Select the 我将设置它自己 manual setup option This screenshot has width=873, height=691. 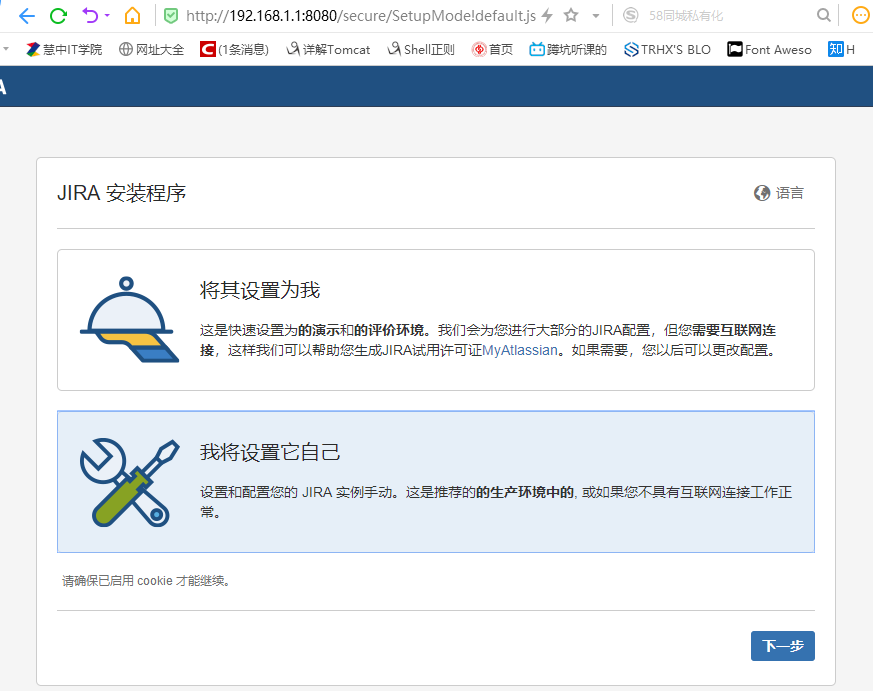pyautogui.click(x=435, y=482)
